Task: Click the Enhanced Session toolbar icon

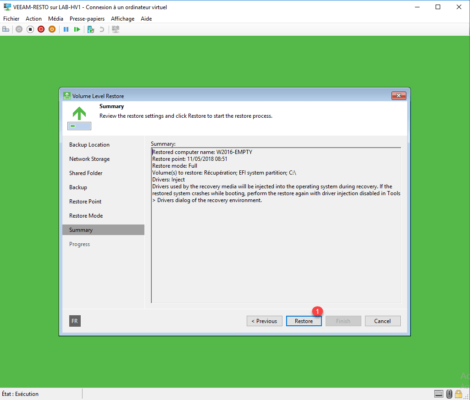Action: pos(115,29)
